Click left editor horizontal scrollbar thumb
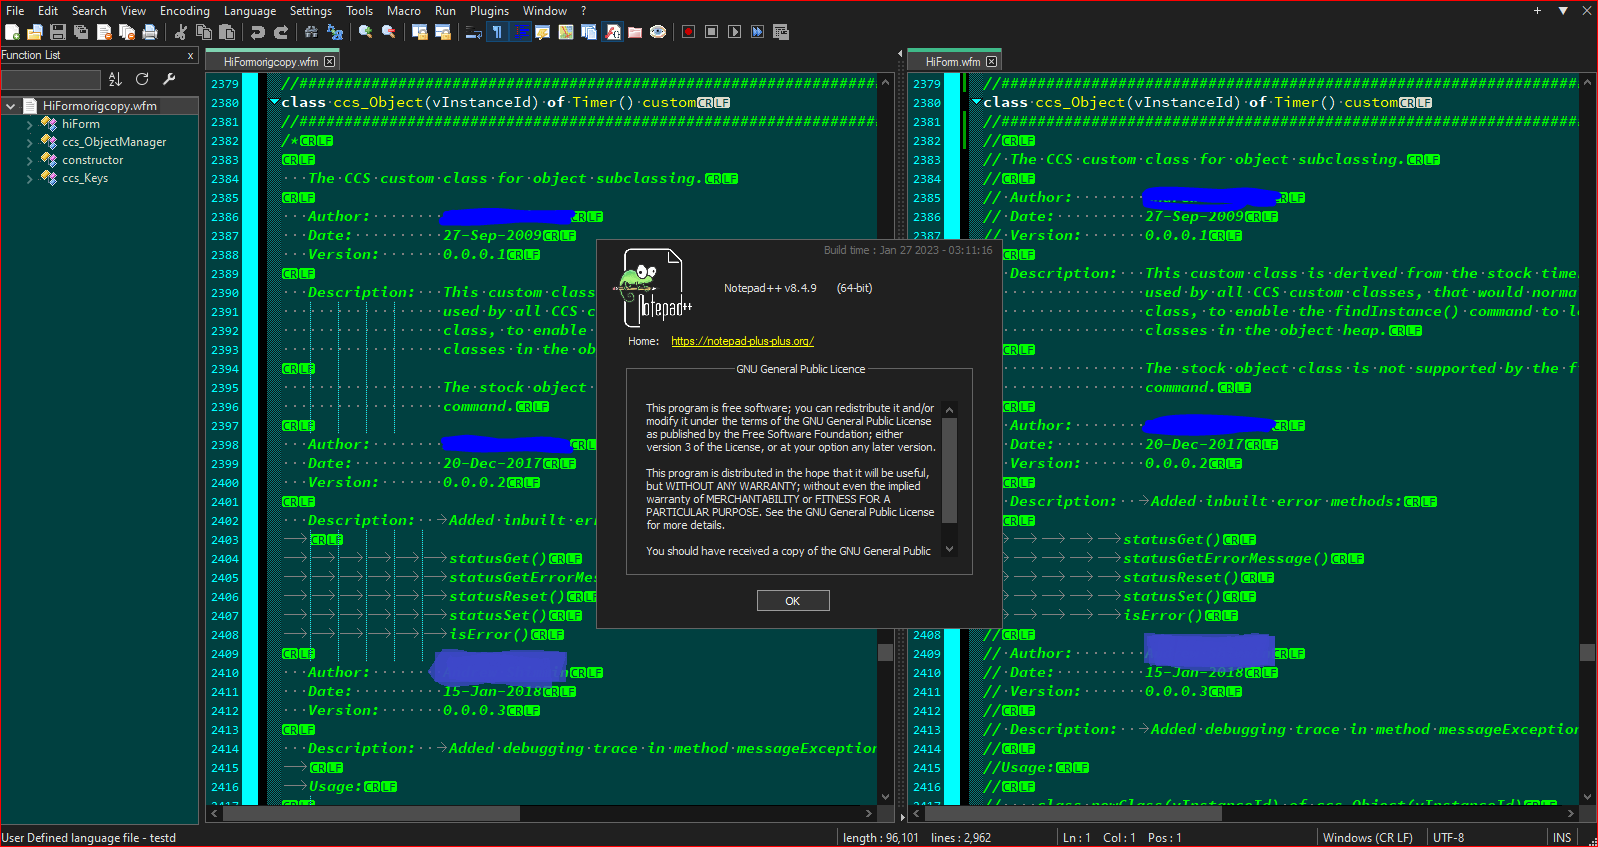Viewport: 1598px width, 847px height. 371,814
